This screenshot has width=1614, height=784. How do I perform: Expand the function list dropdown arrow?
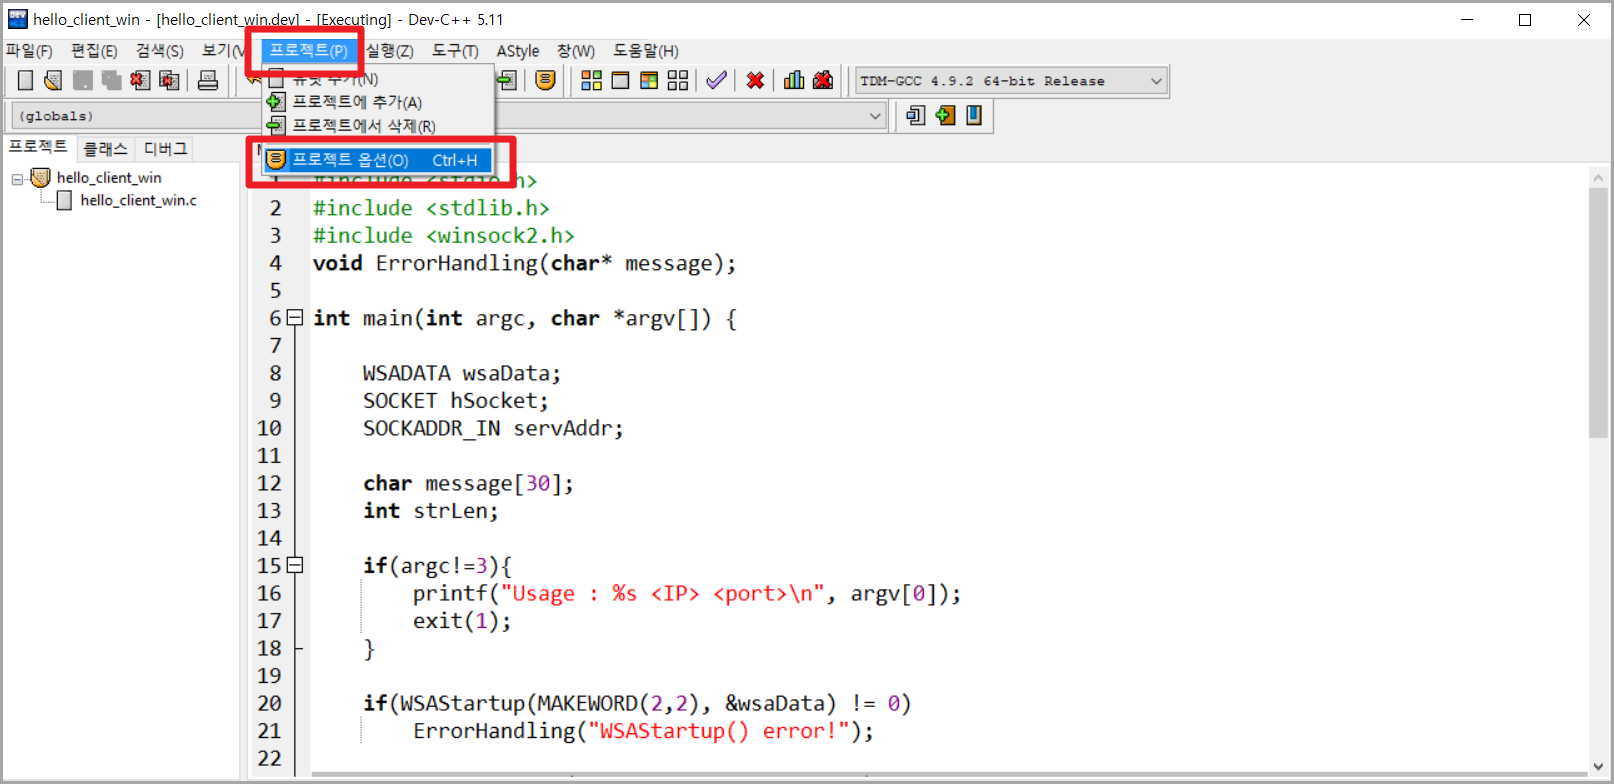[x=875, y=116]
